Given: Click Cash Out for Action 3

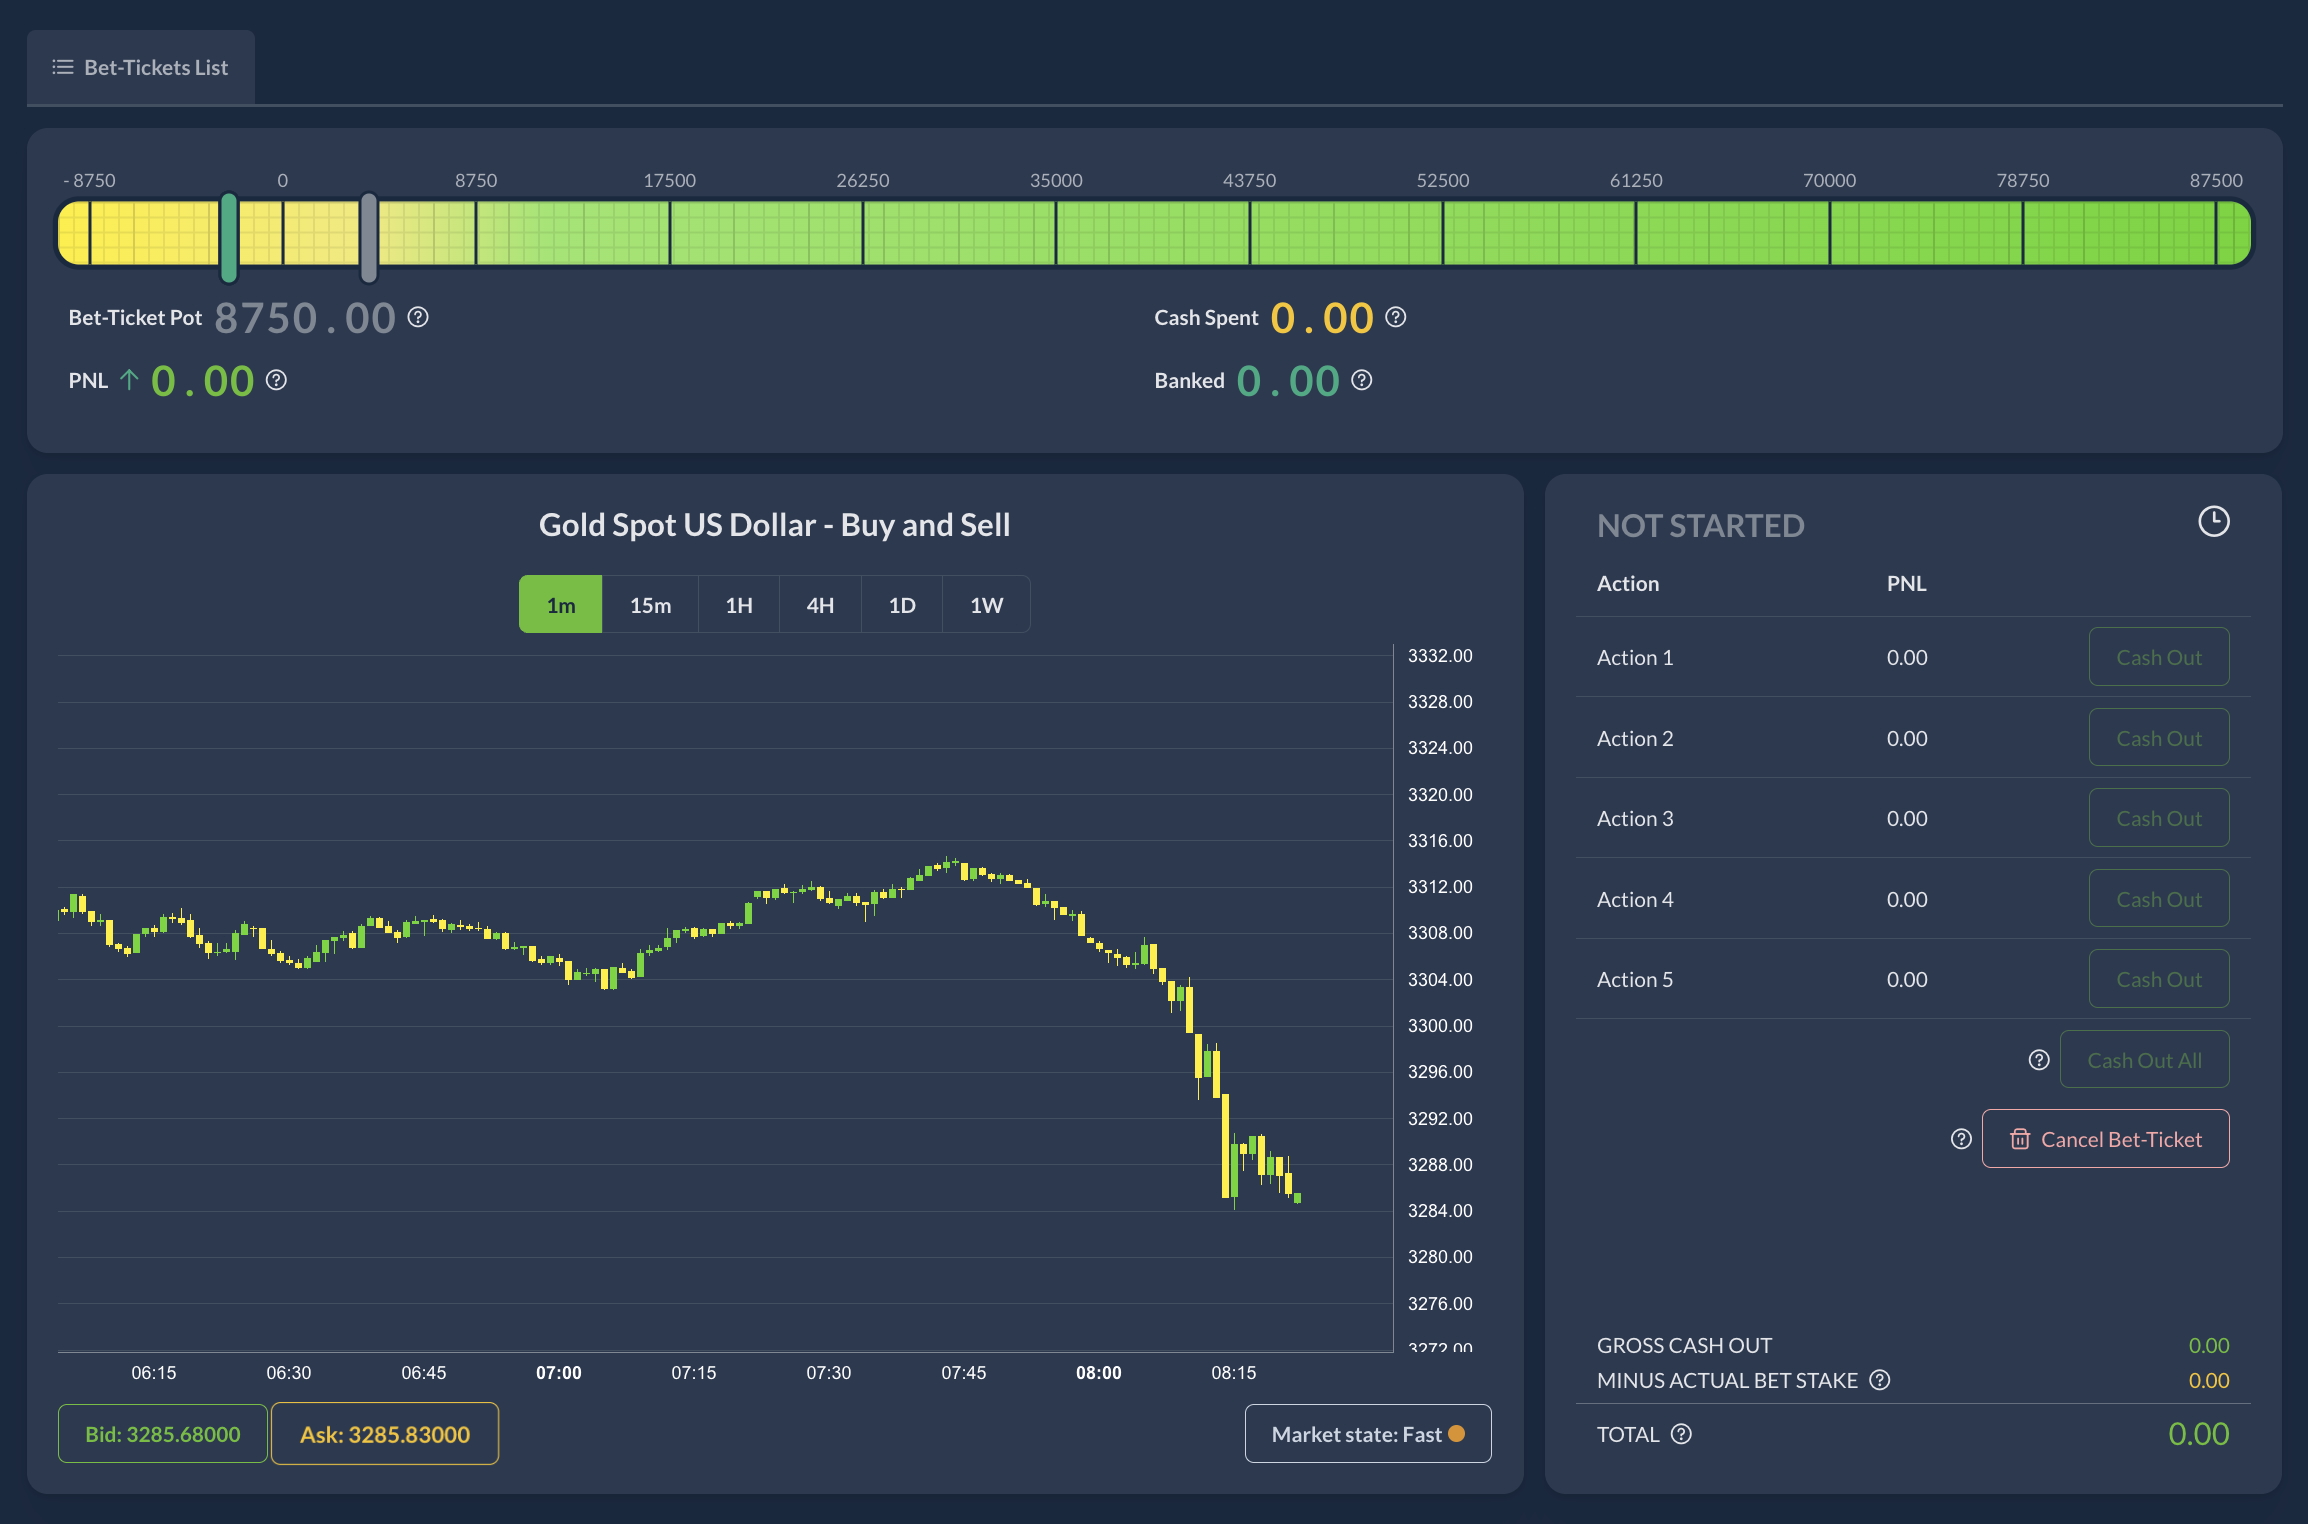Looking at the screenshot, I should coord(2159,818).
